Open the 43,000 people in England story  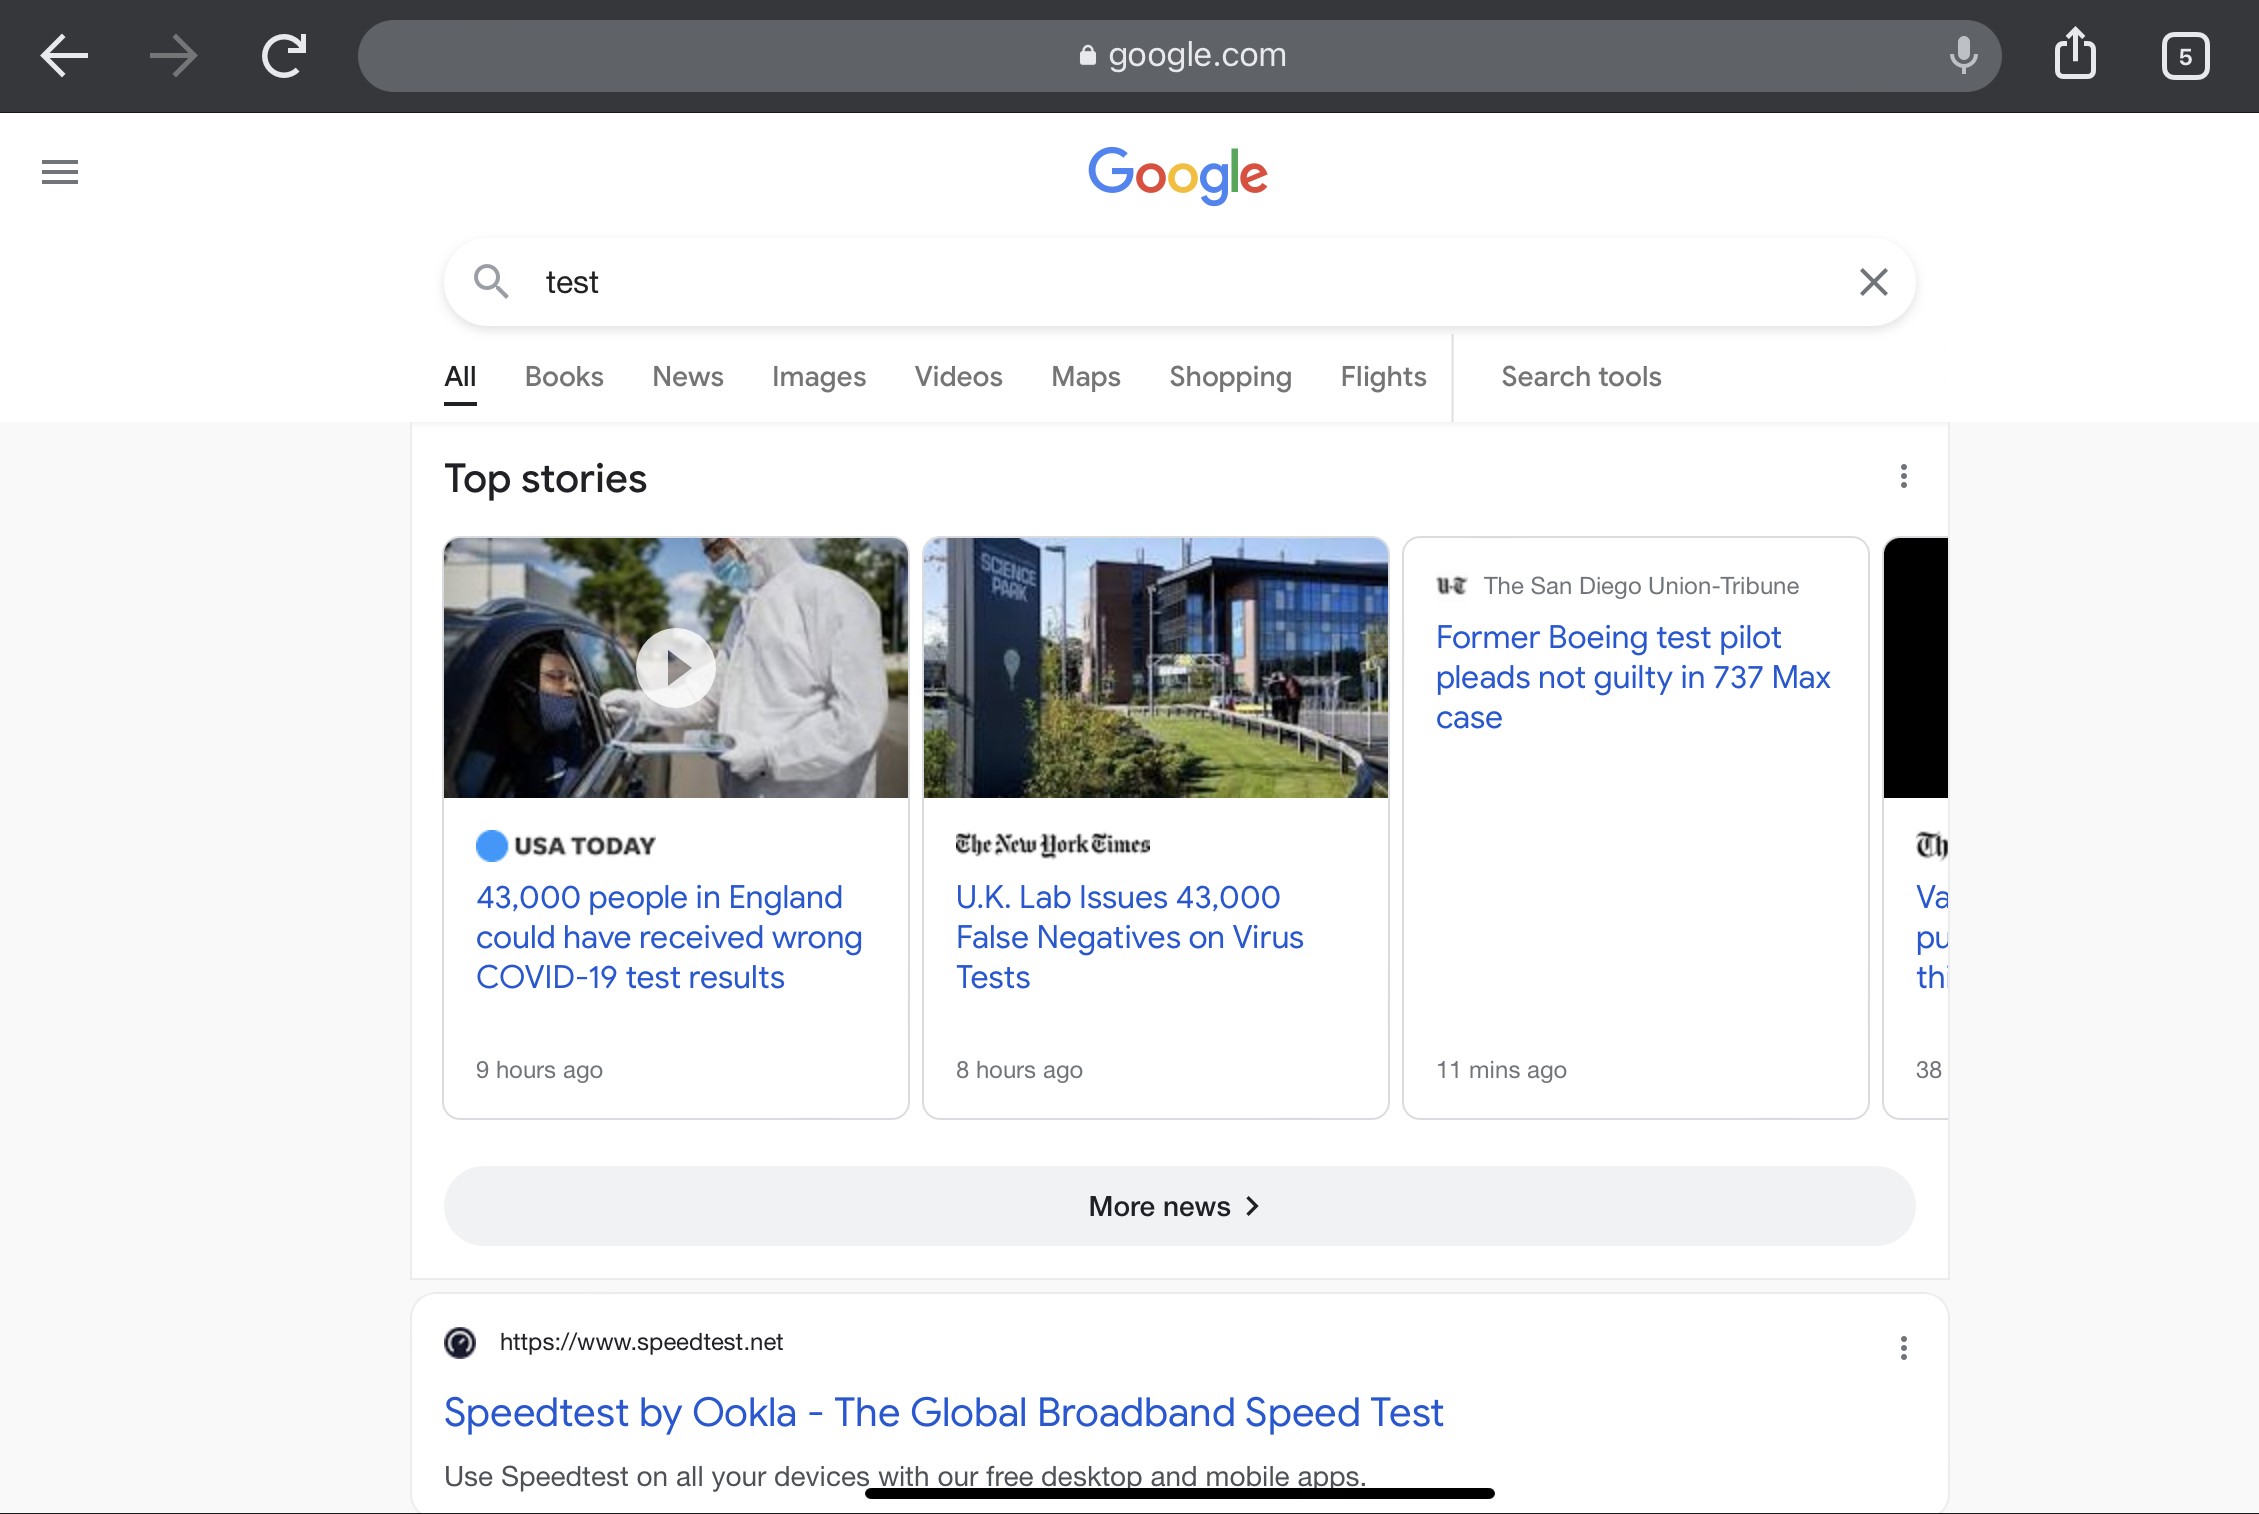[669, 937]
